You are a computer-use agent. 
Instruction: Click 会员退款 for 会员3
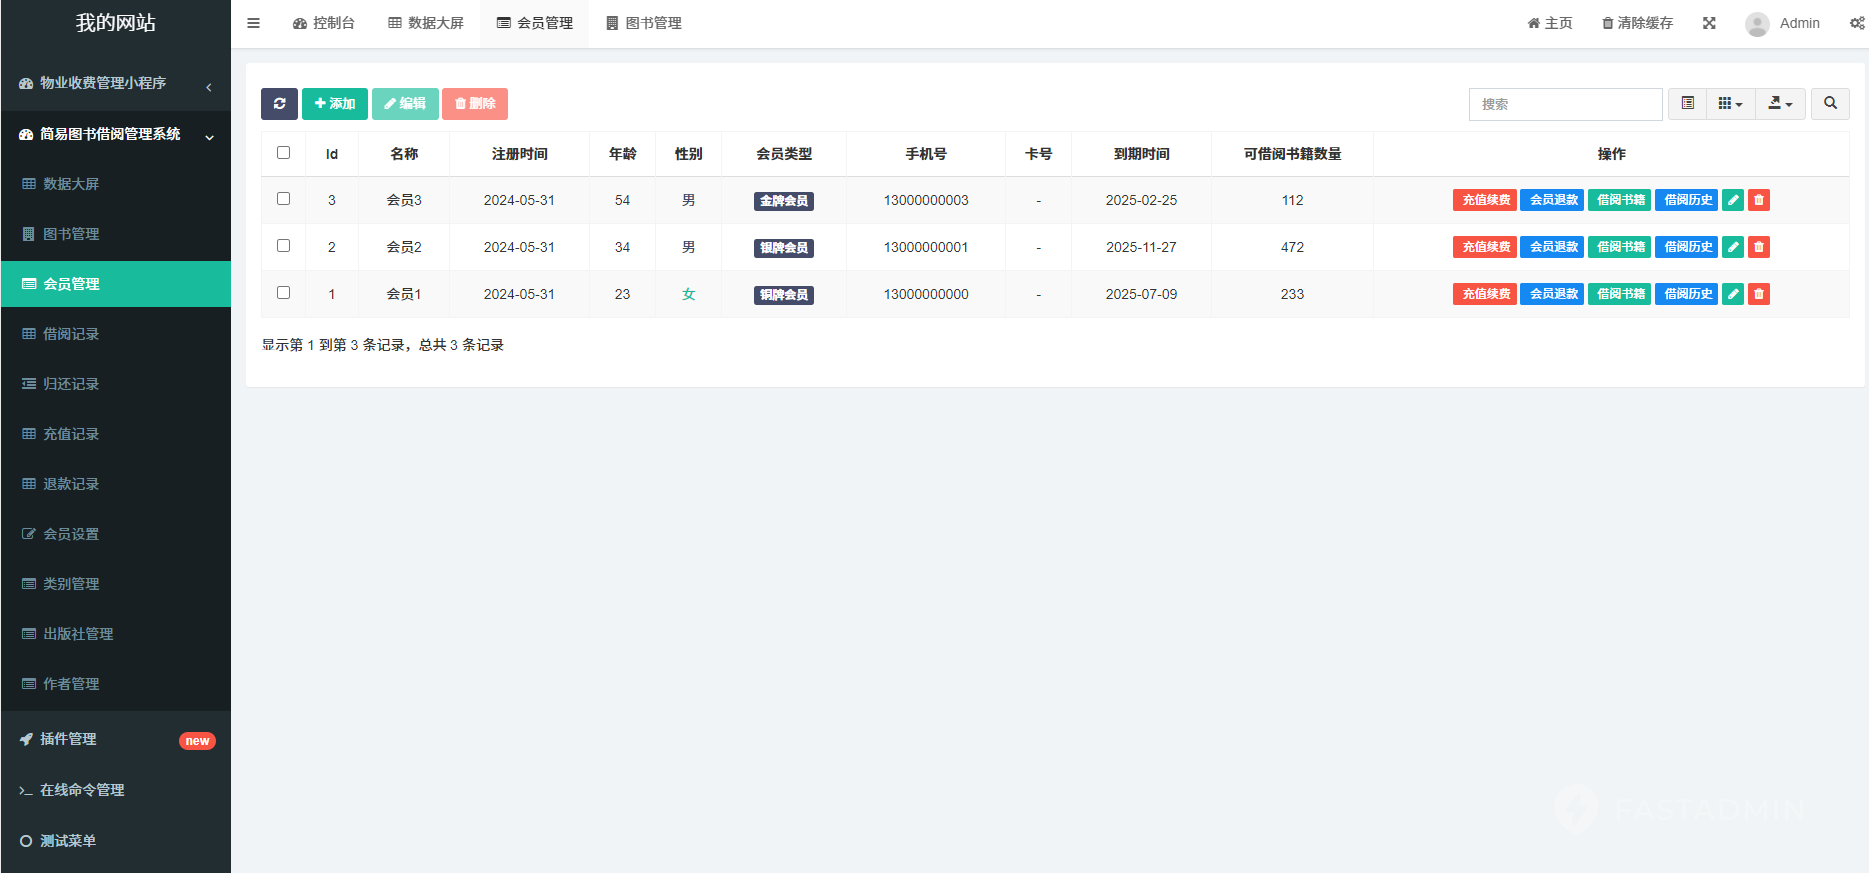(1552, 200)
